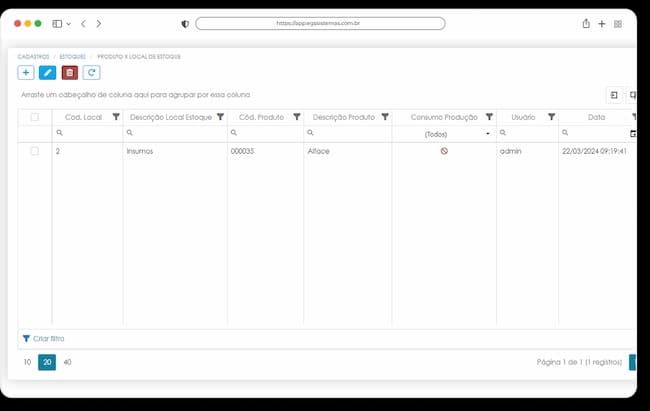Click the Estoques breadcrumb
The height and width of the screenshot is (411, 650).
[x=73, y=56]
